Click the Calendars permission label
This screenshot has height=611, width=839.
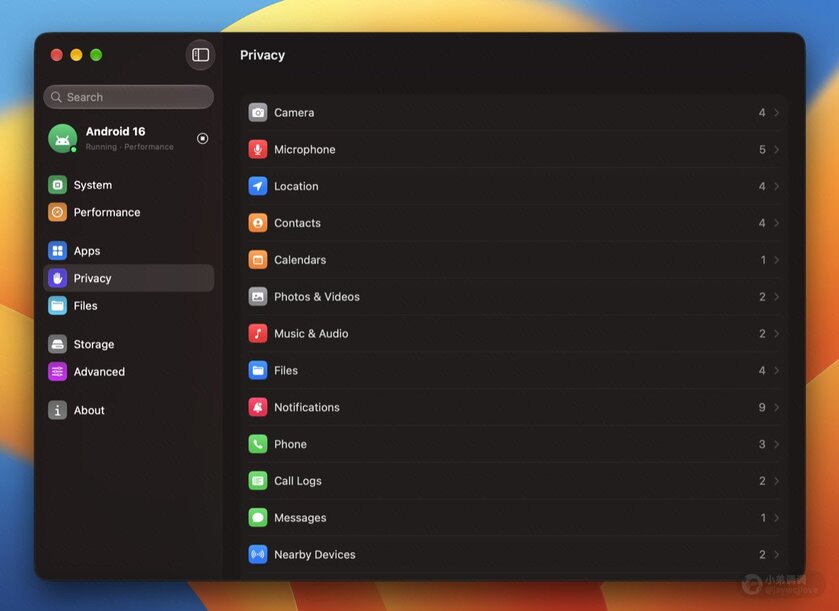point(300,260)
